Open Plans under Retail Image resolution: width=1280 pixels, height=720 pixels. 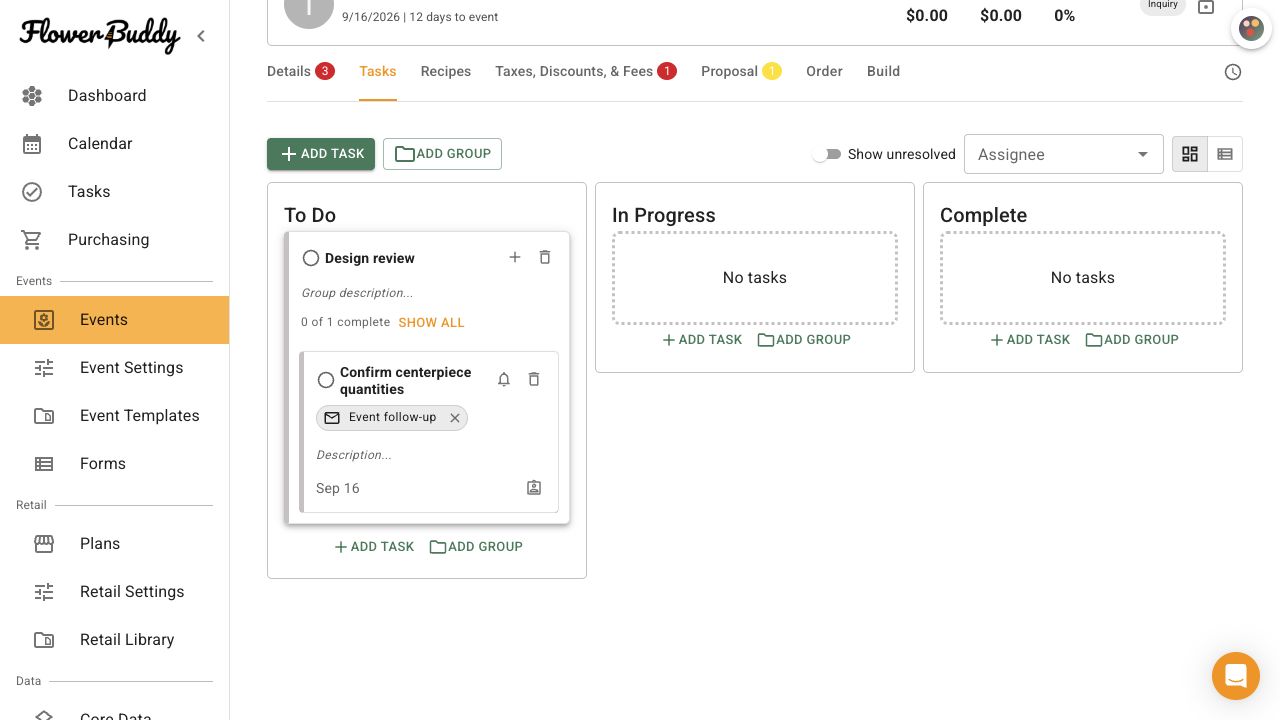[114, 544]
